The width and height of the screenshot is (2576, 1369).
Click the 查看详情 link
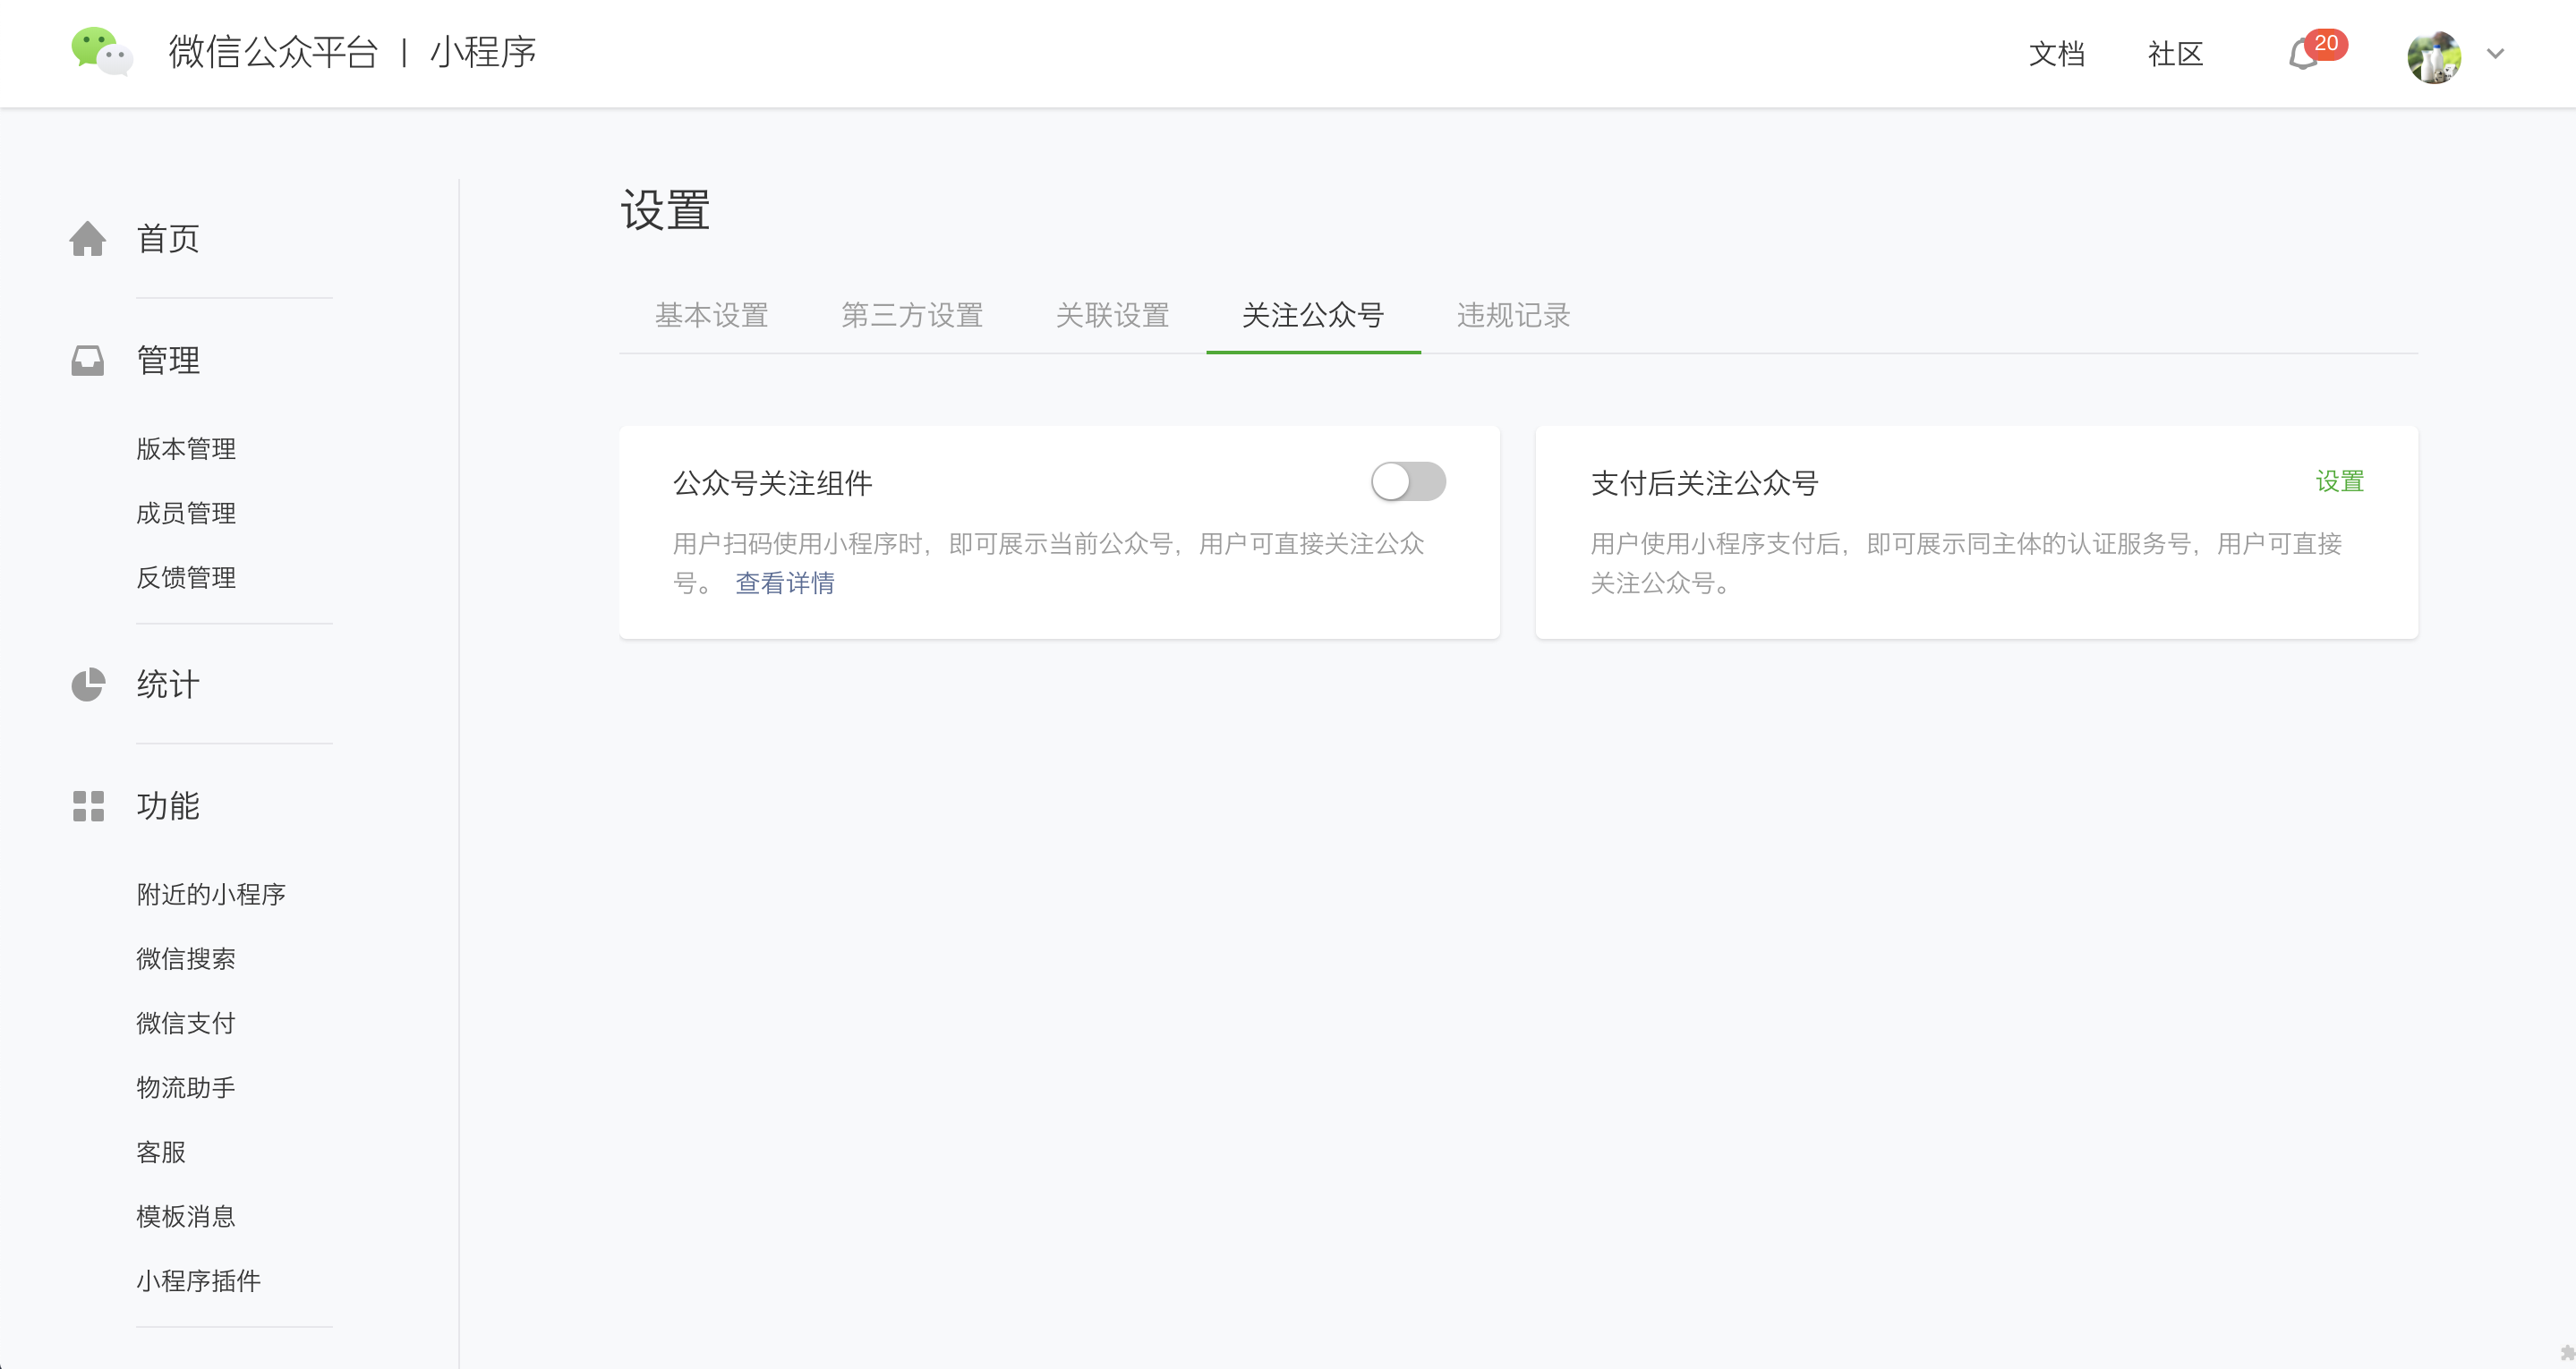coord(785,583)
